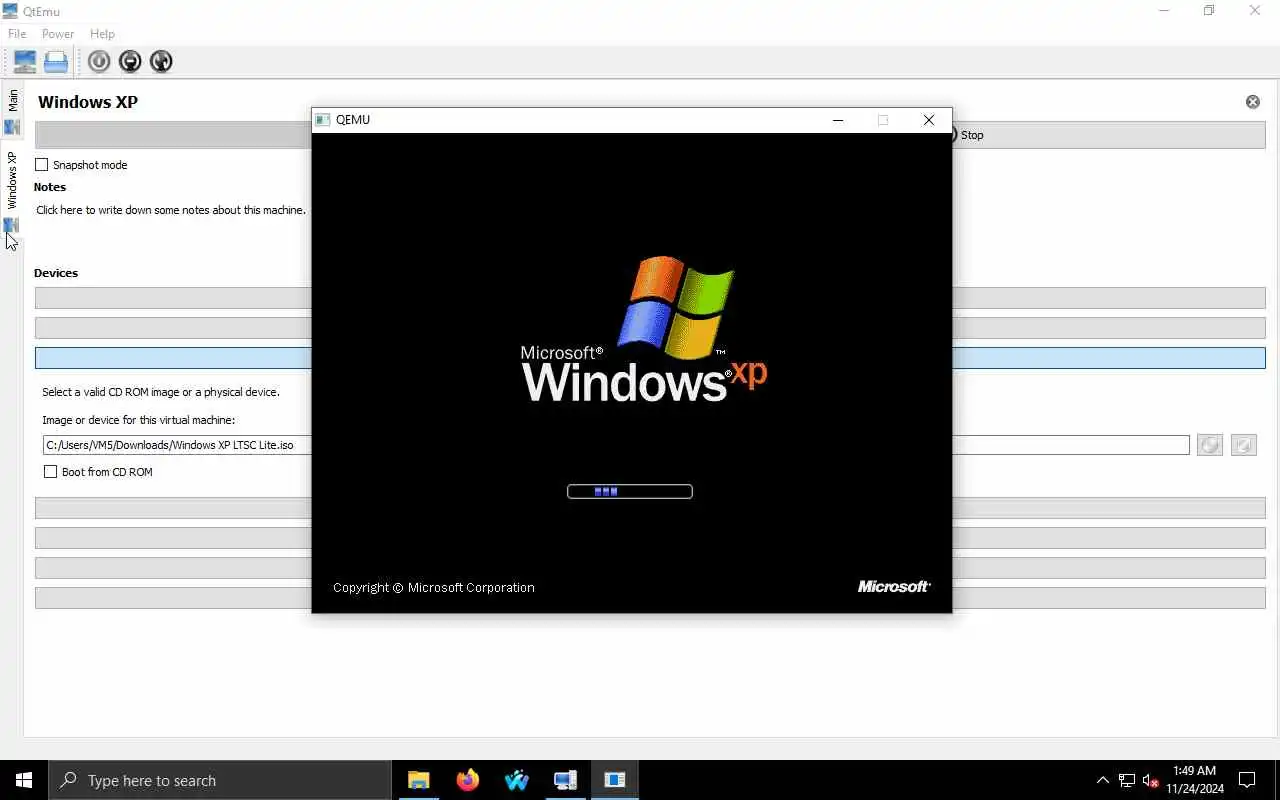
Task: Click the Devices label
Action: coord(56,273)
